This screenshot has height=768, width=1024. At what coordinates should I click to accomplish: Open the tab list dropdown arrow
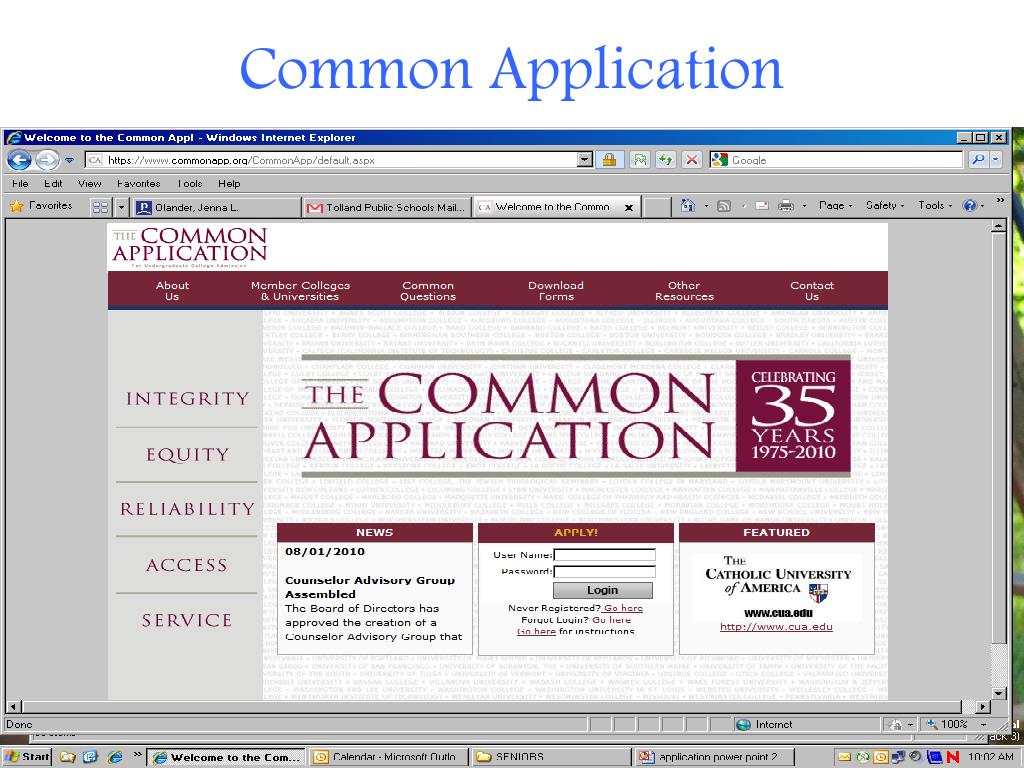coord(121,207)
